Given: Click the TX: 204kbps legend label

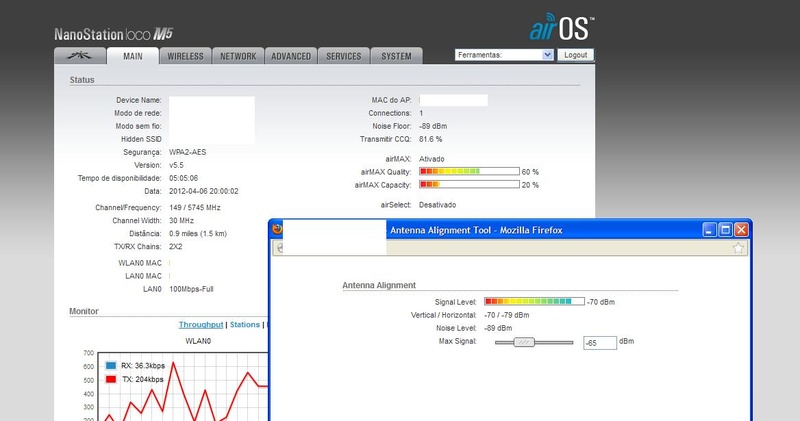Looking at the screenshot, I should coord(143,379).
